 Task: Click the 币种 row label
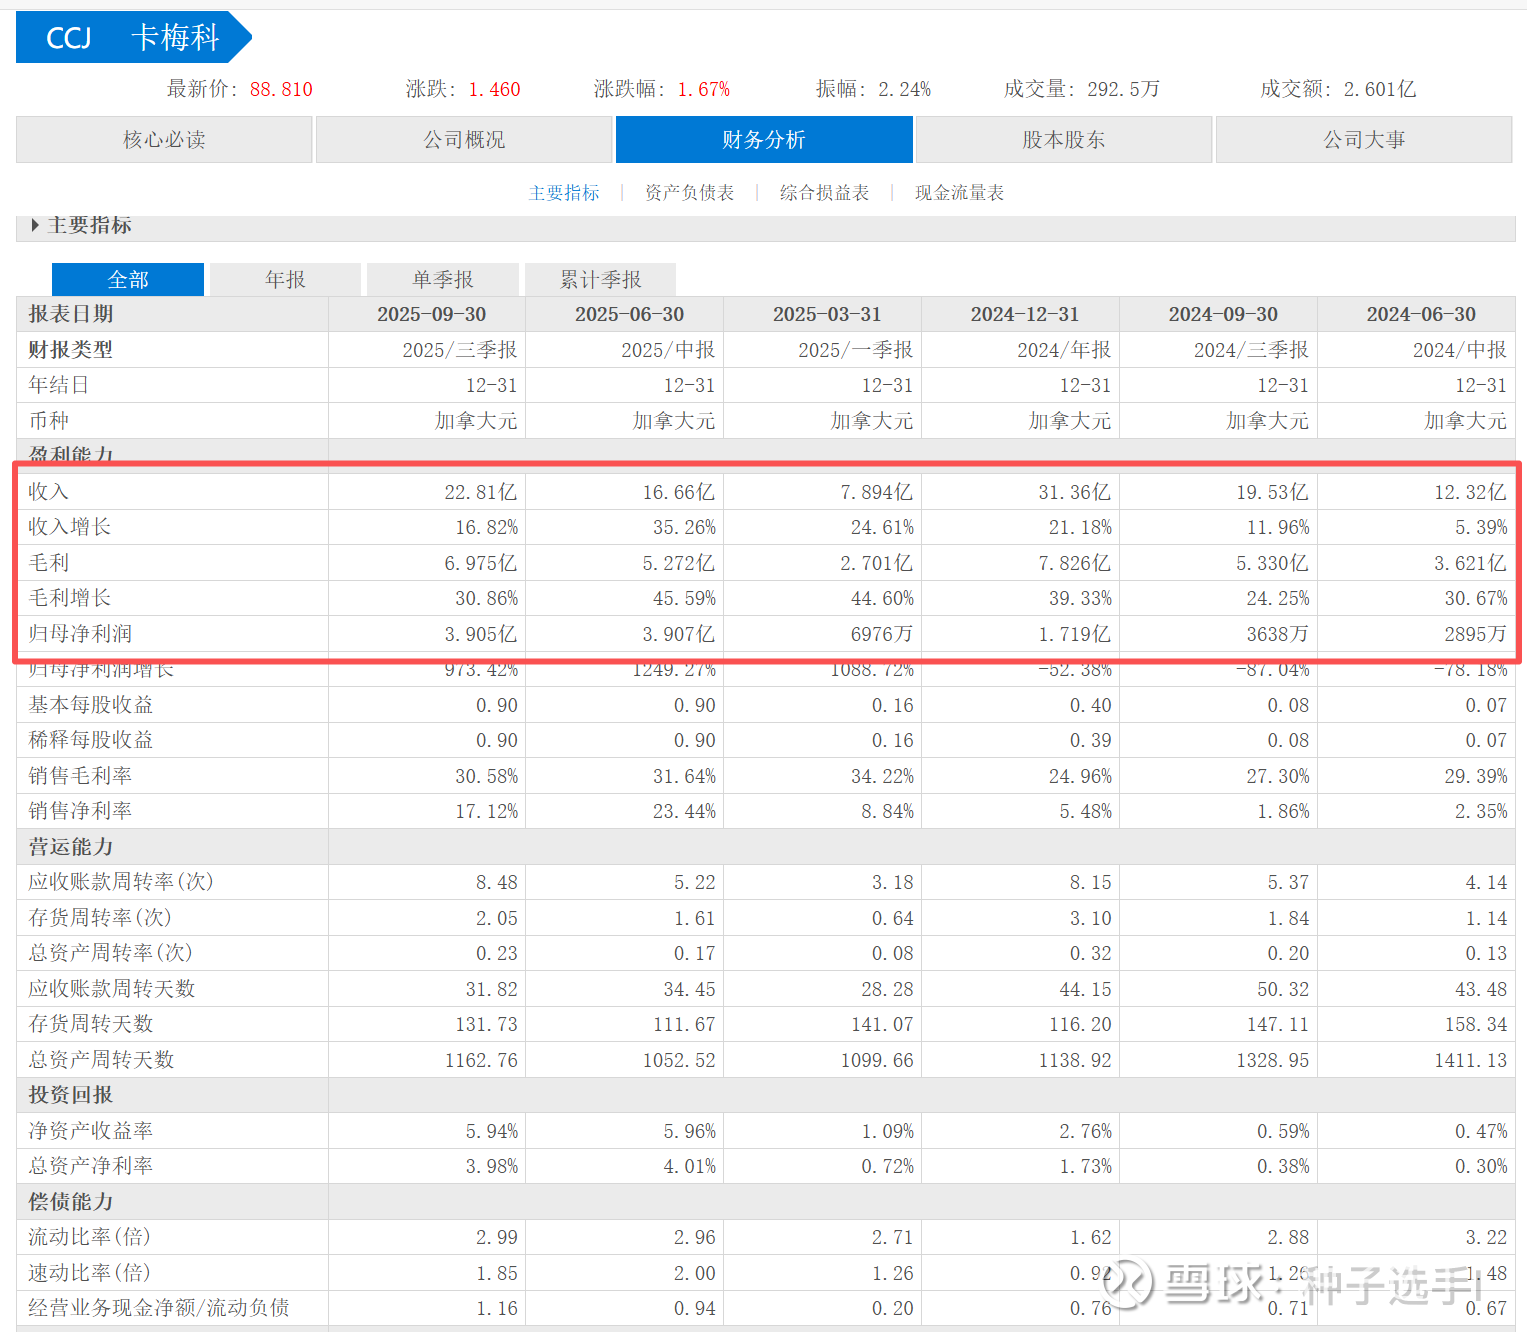coord(49,421)
